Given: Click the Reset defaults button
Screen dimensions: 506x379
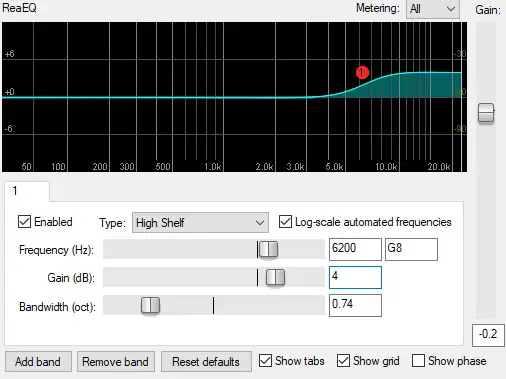Looking at the screenshot, I should tap(206, 362).
